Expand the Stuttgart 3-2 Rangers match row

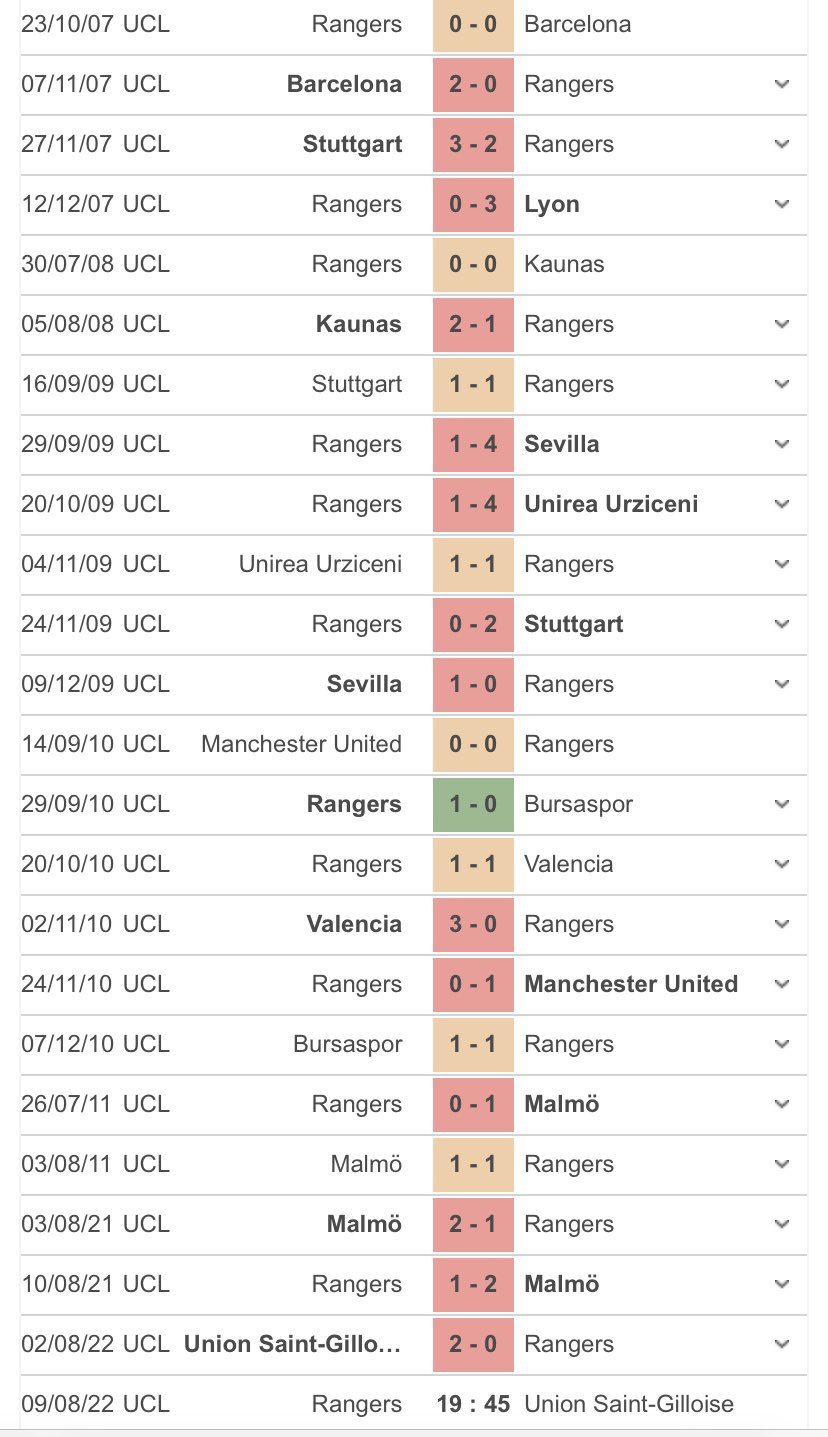(x=781, y=145)
